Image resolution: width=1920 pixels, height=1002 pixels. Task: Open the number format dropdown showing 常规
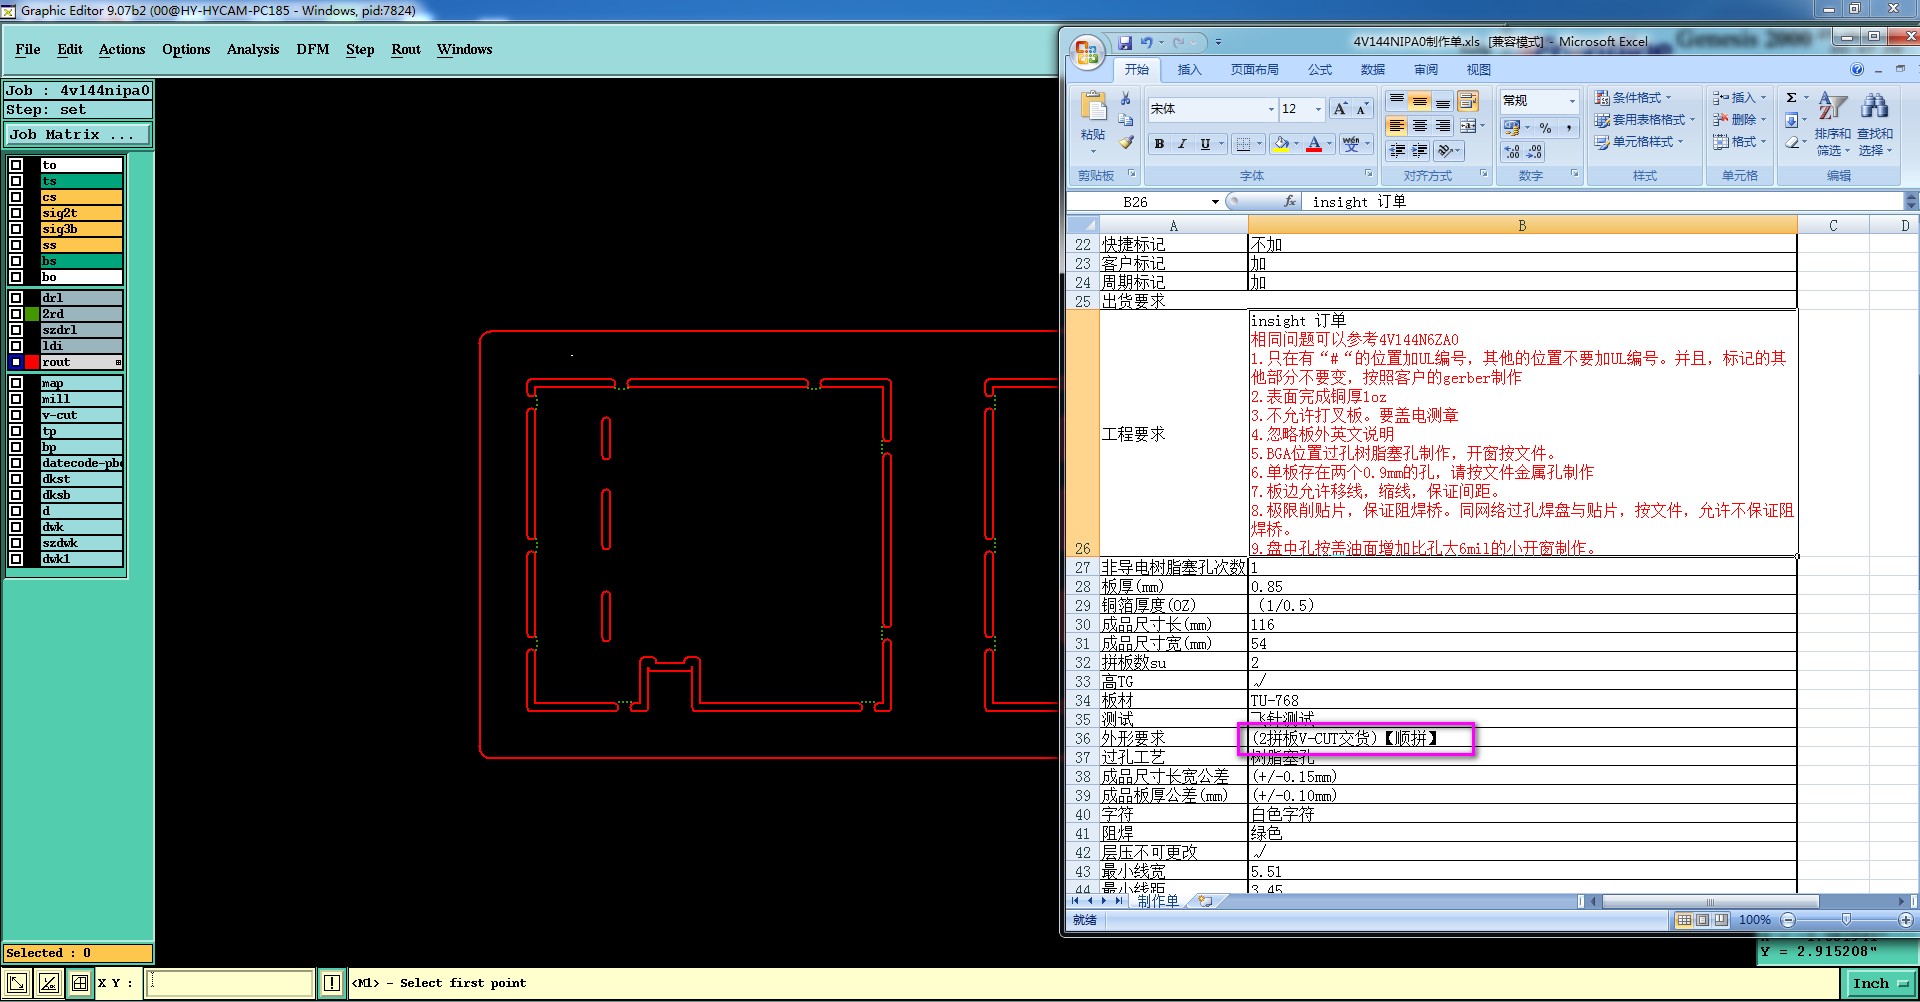tap(1572, 101)
